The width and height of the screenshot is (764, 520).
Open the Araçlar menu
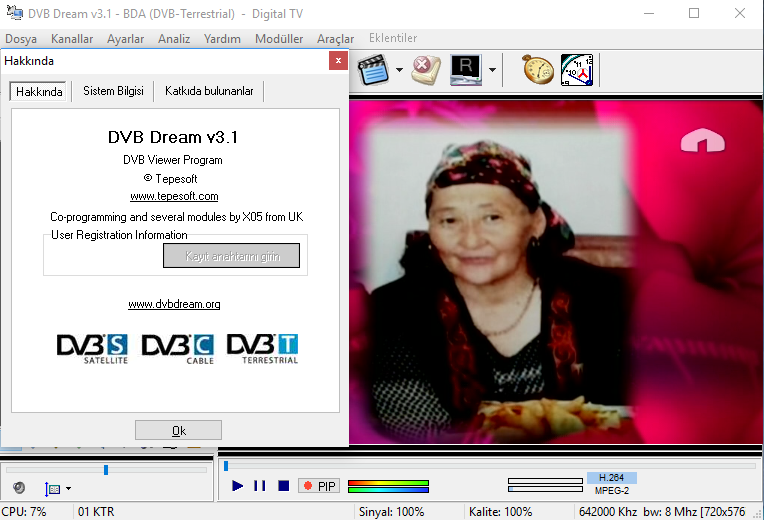pyautogui.click(x=335, y=39)
